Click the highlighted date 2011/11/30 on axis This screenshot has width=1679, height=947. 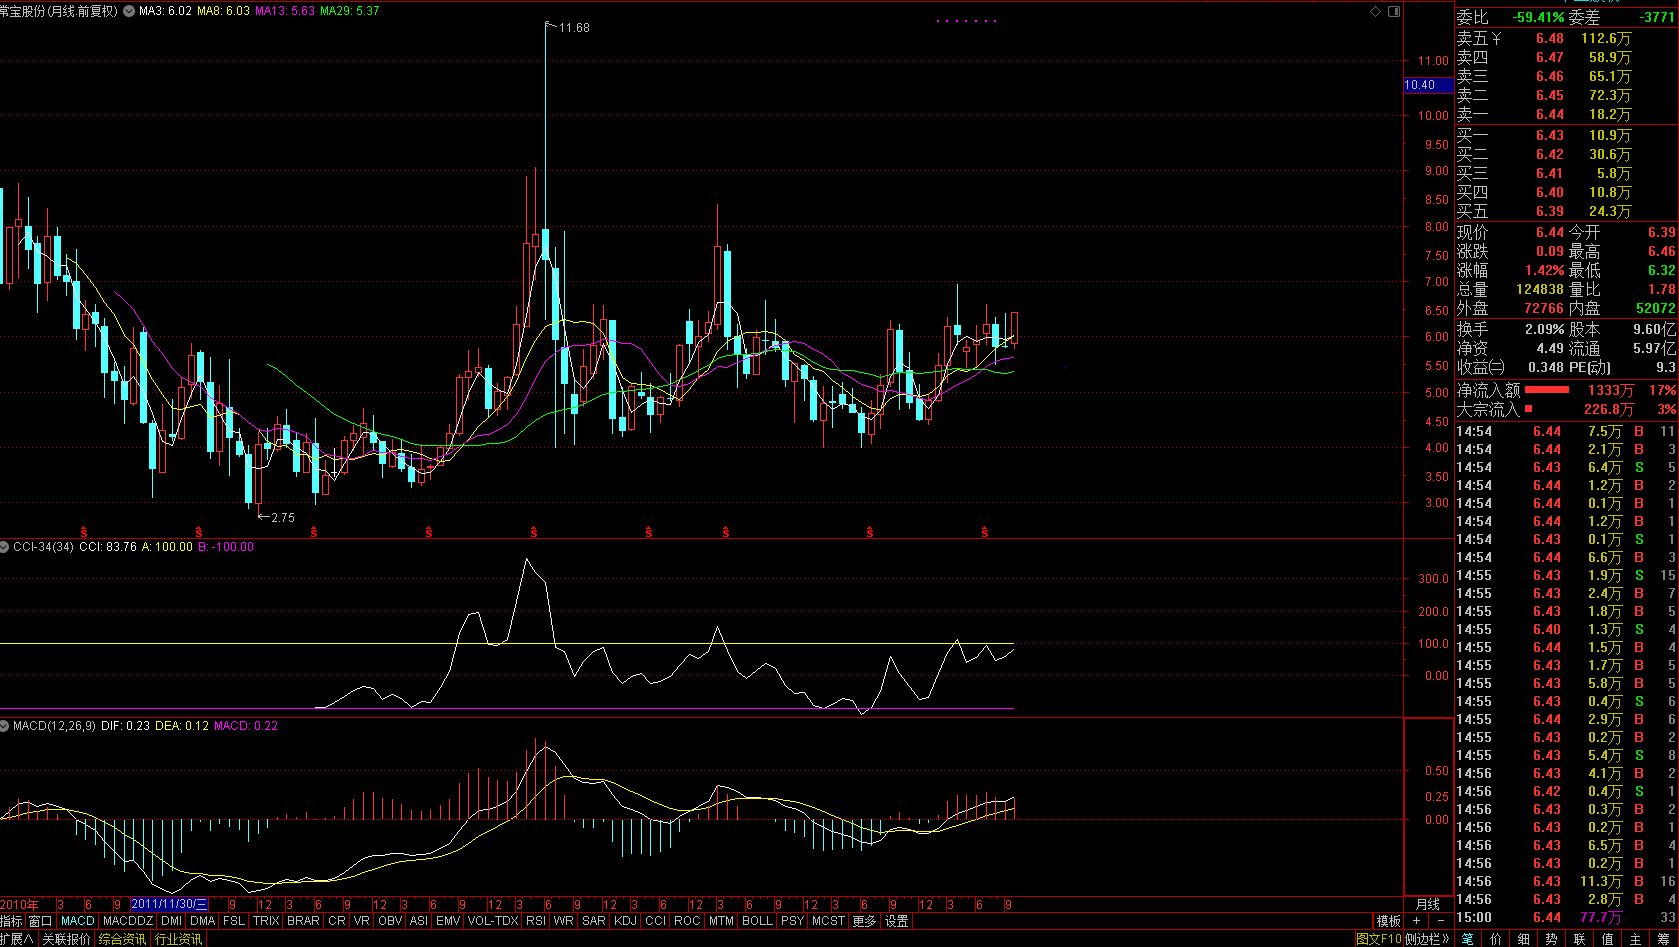169,904
